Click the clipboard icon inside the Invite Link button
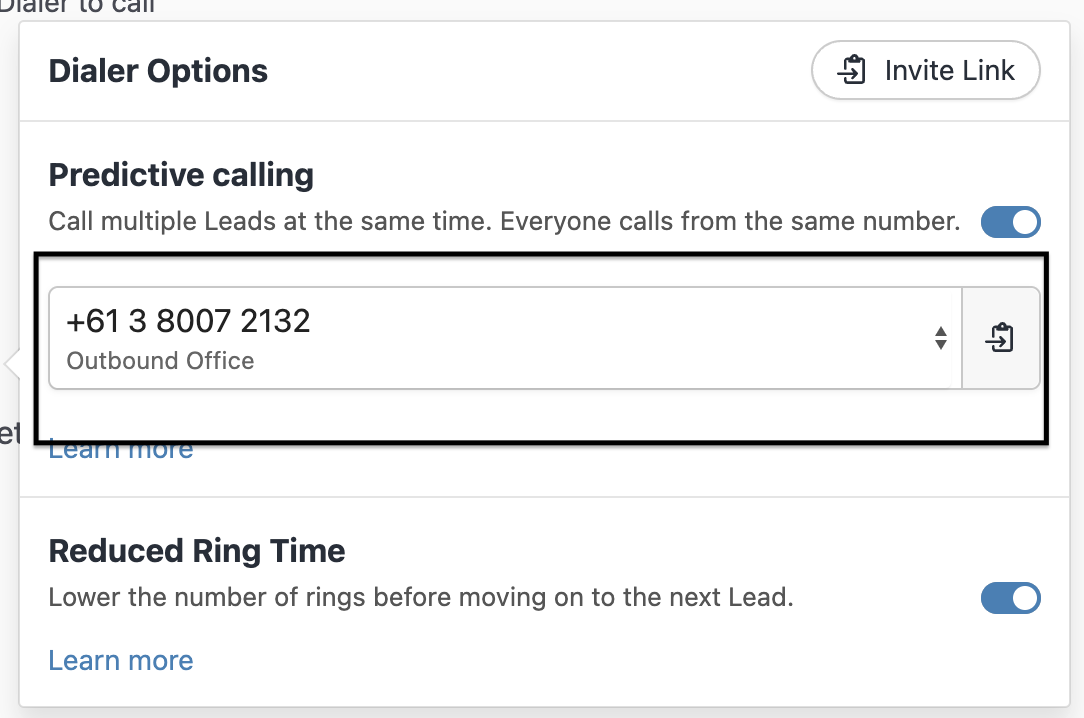Viewport: 1084px width, 718px height. tap(853, 70)
